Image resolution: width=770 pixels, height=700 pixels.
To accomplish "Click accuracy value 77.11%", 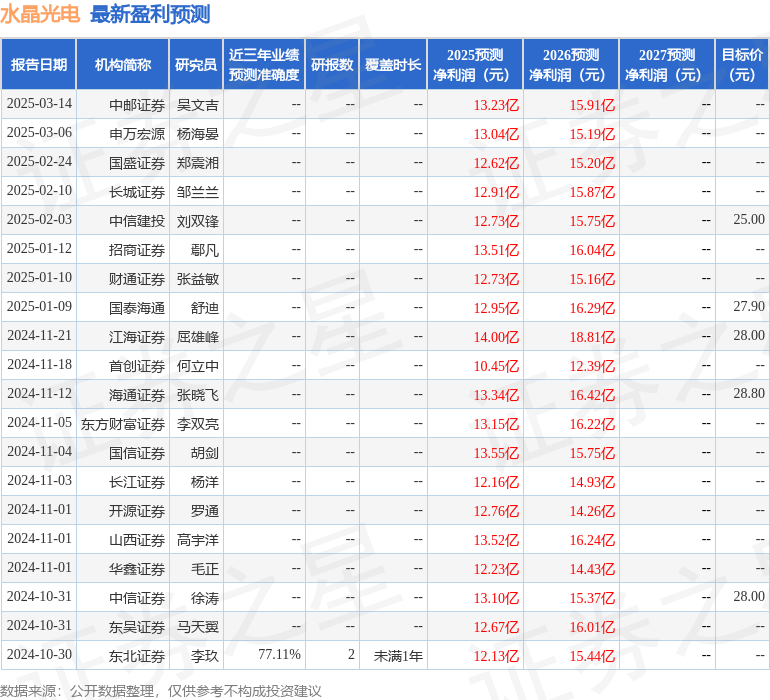I will [x=279, y=654].
